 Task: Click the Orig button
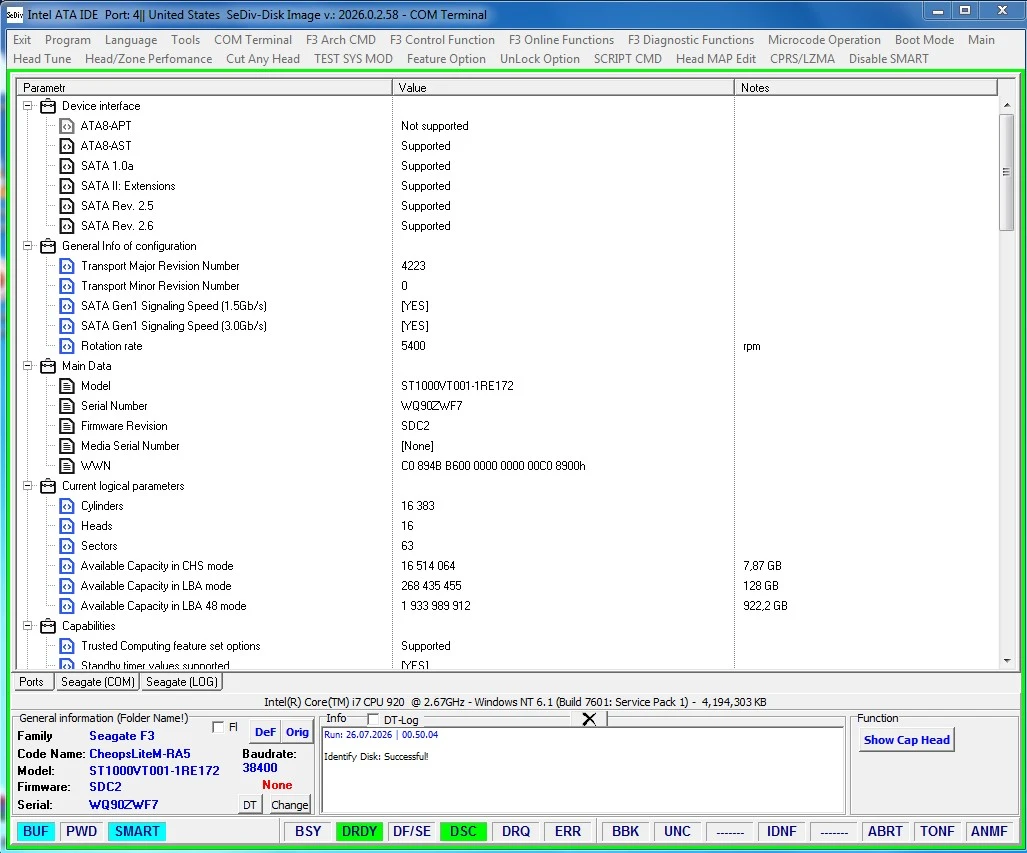(x=297, y=732)
